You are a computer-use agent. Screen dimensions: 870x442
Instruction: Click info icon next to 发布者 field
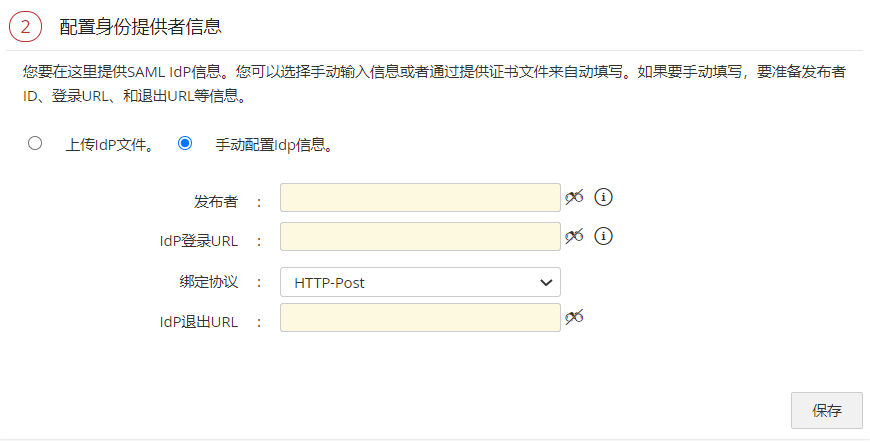603,197
